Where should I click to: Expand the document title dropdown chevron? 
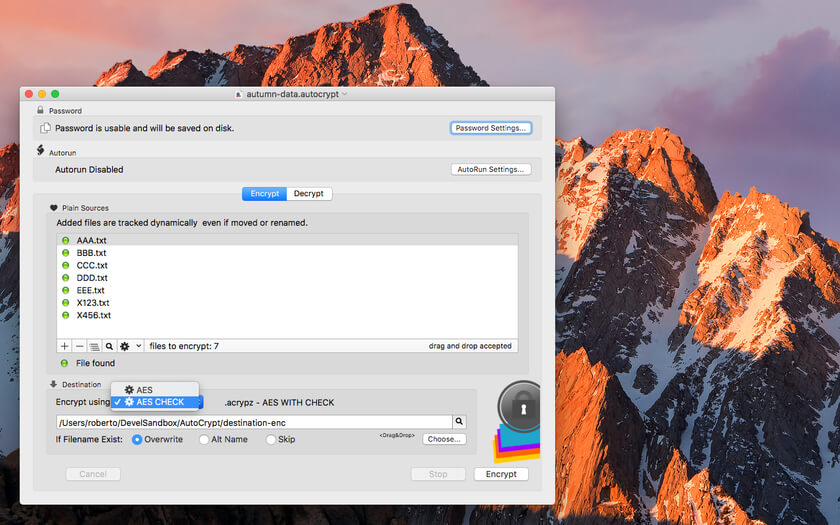point(345,94)
